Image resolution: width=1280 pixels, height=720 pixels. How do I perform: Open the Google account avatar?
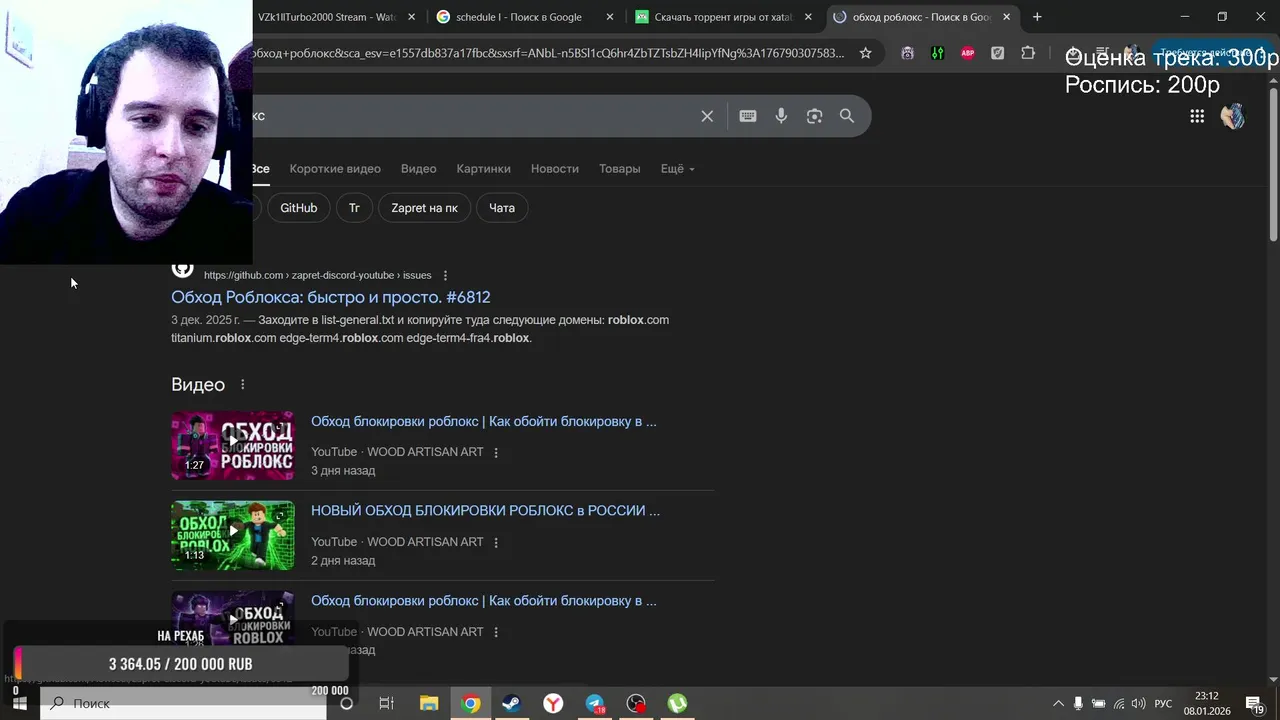tap(1232, 116)
